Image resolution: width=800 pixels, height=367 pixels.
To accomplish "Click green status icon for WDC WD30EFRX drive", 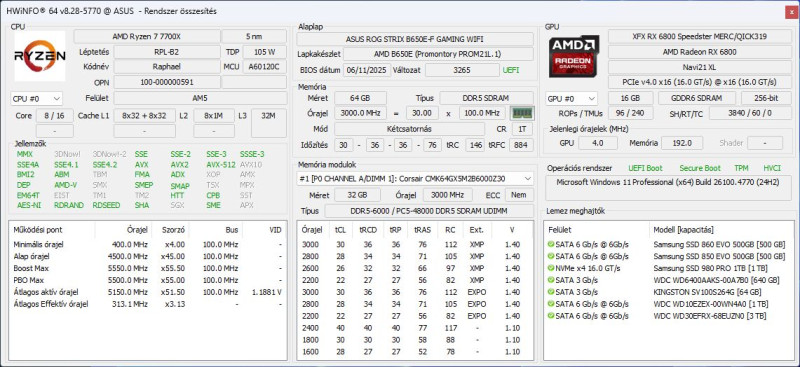I will tap(551, 316).
